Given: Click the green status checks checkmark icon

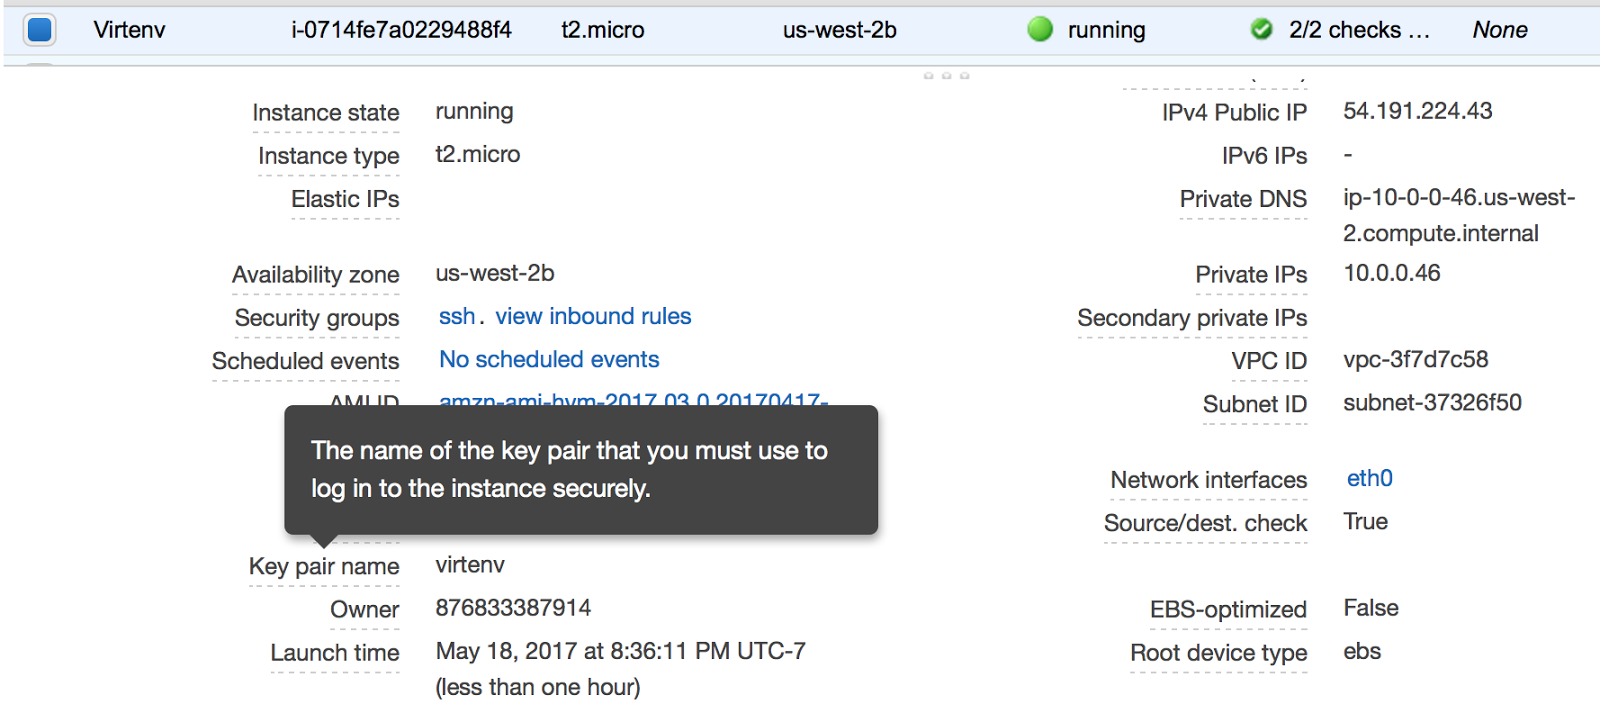Looking at the screenshot, I should click(1262, 30).
